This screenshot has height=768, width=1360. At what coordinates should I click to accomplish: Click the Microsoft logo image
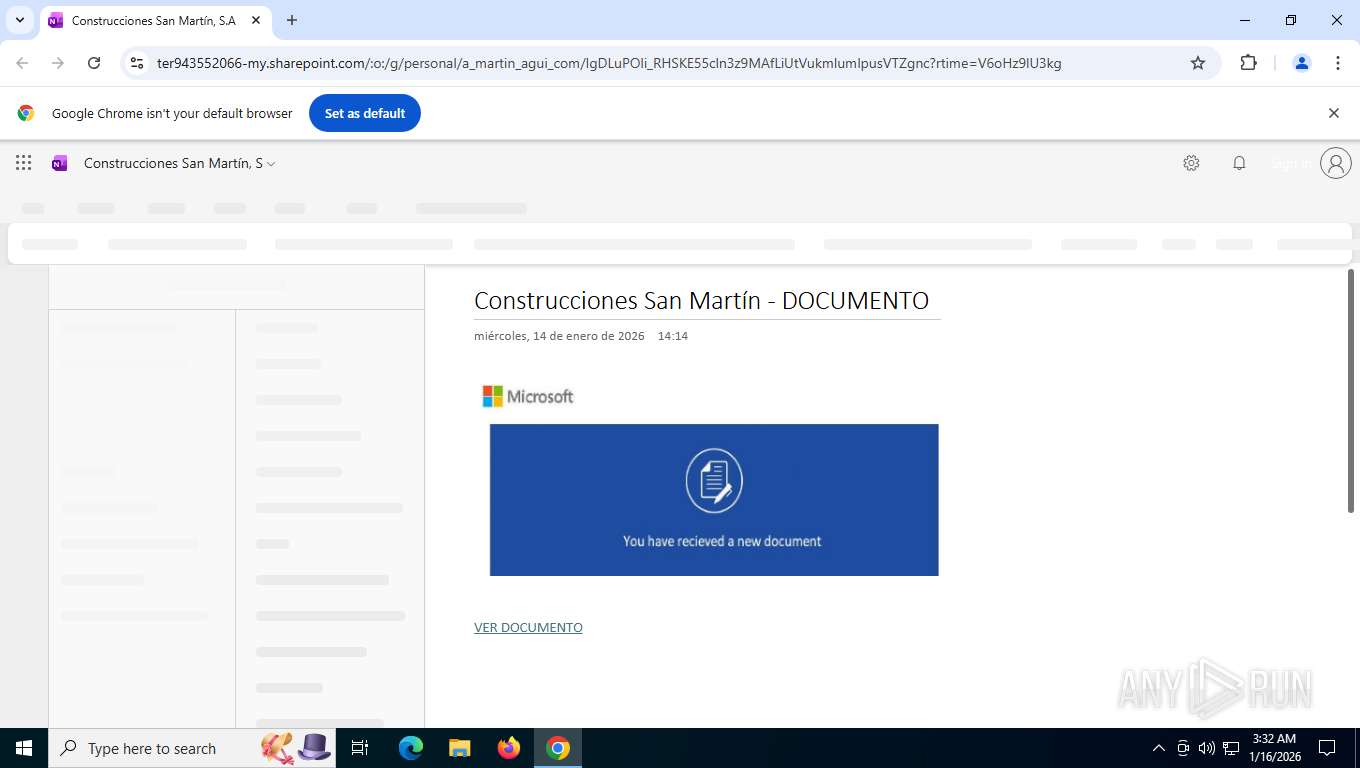pyautogui.click(x=528, y=397)
